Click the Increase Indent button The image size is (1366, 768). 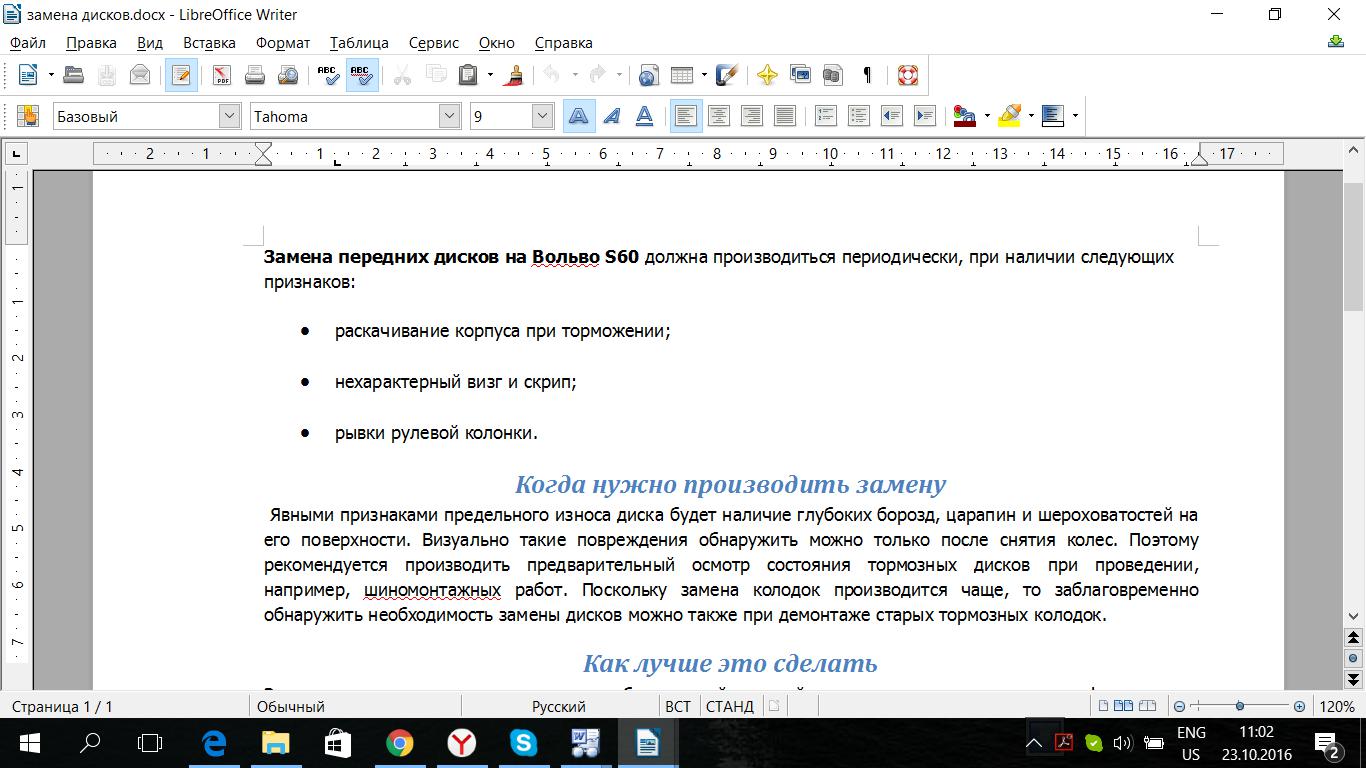click(924, 116)
